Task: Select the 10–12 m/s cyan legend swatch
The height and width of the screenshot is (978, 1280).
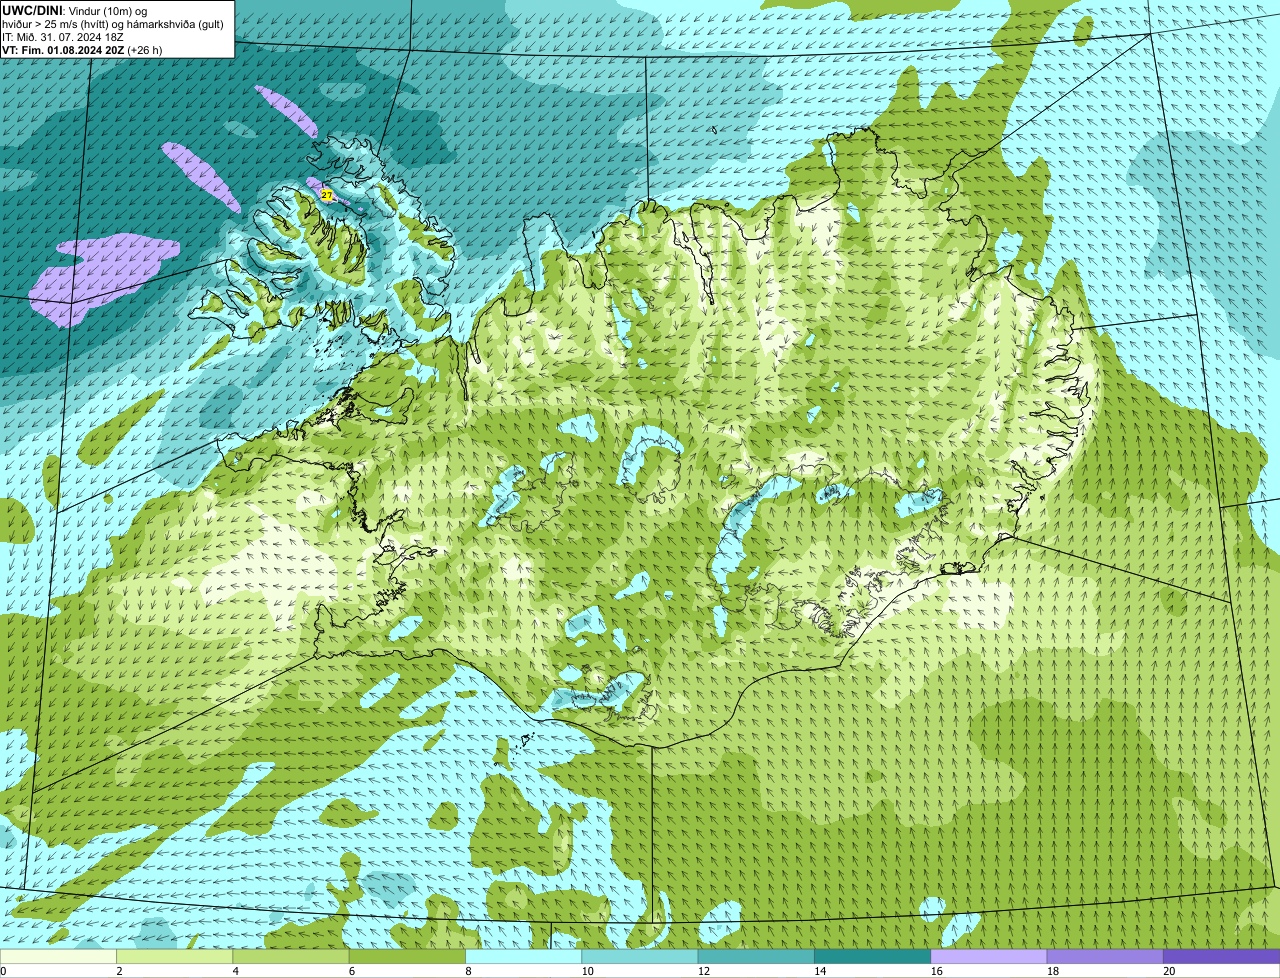Action: [x=640, y=956]
